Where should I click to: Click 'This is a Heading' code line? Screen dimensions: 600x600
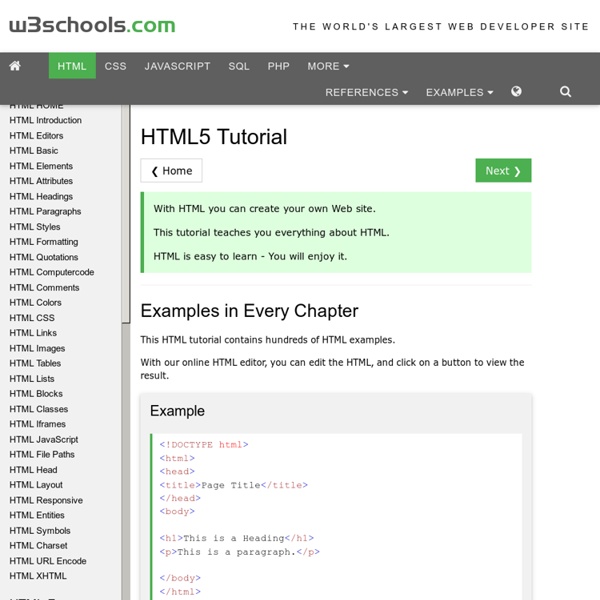tap(236, 538)
